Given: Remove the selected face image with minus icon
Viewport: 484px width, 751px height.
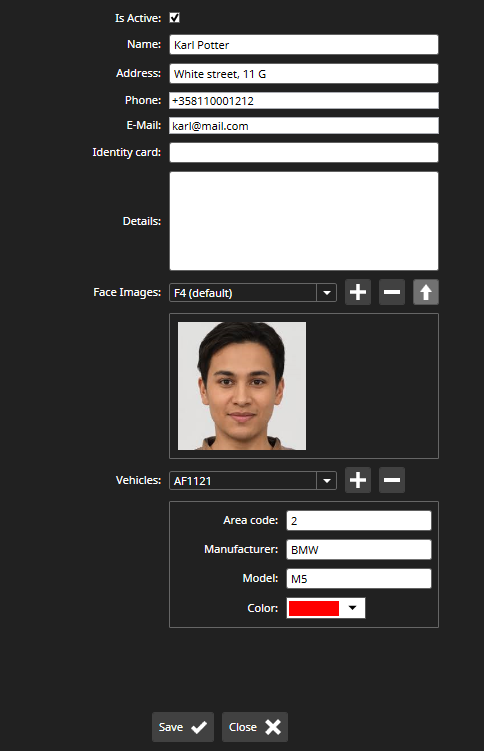Looking at the screenshot, I should (392, 292).
